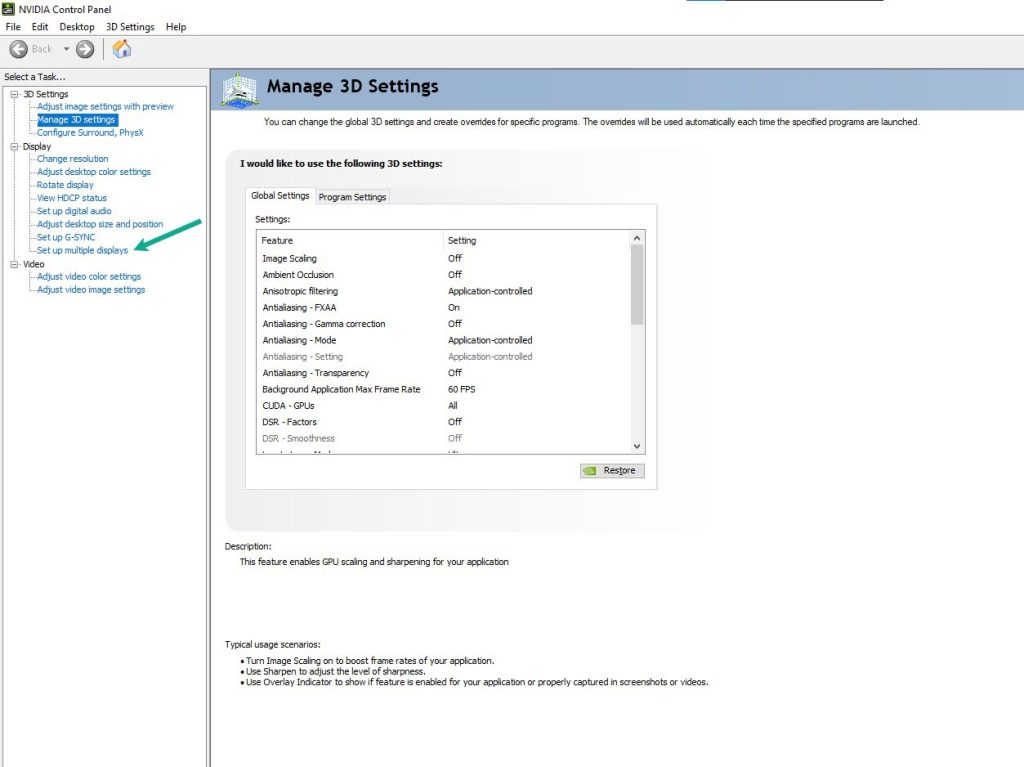Click the NVIDIA Control Panel title icon
Viewport: 1024px width, 767px height.
[8, 9]
